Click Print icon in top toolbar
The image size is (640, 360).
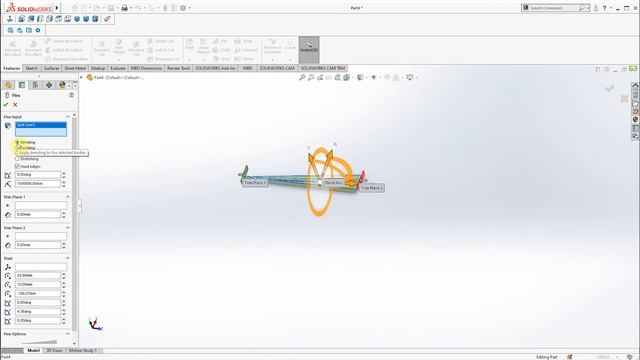click(x=124, y=8)
